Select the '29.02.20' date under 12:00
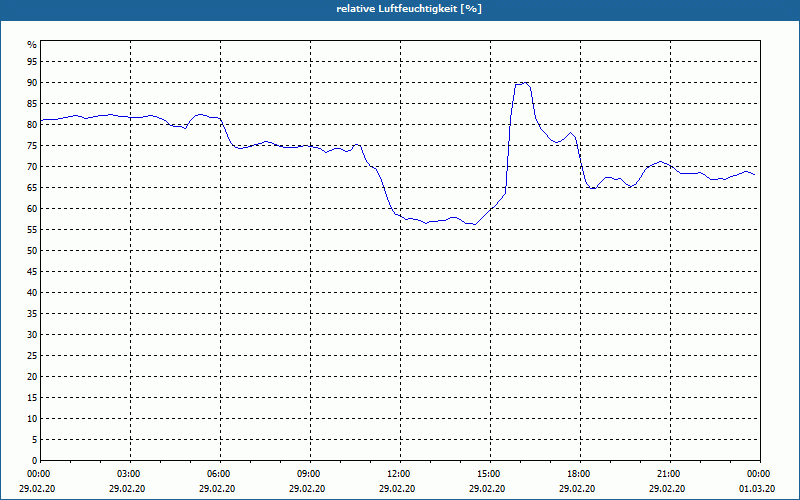The width and height of the screenshot is (800, 500). point(397,489)
